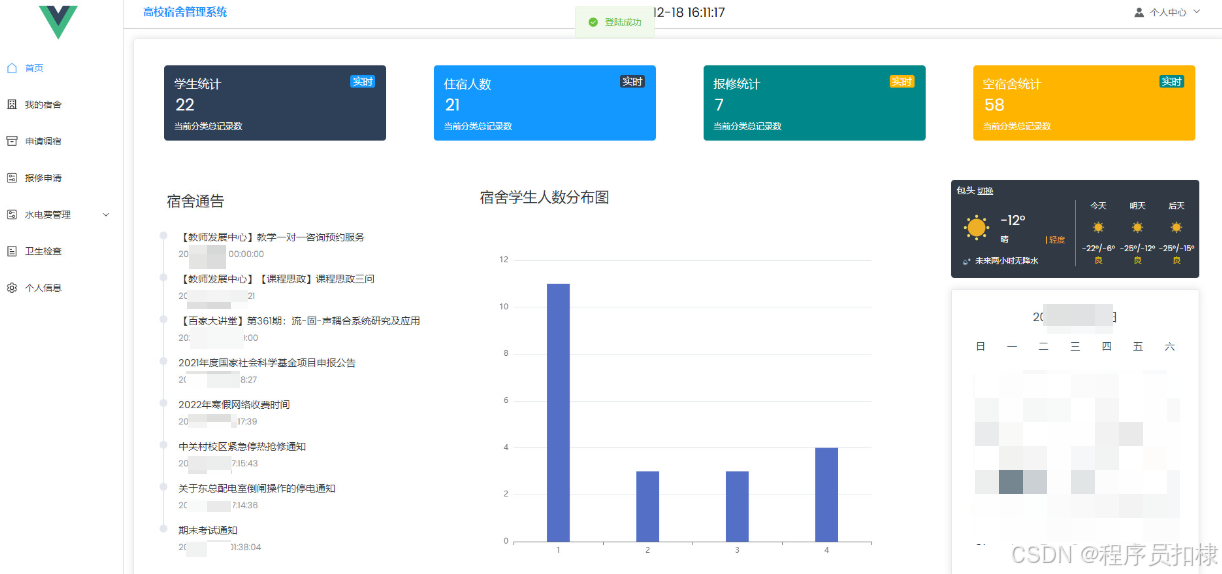The image size is (1222, 574).
Task: Select 报修申请 from the sidebar
Action: click(61, 178)
